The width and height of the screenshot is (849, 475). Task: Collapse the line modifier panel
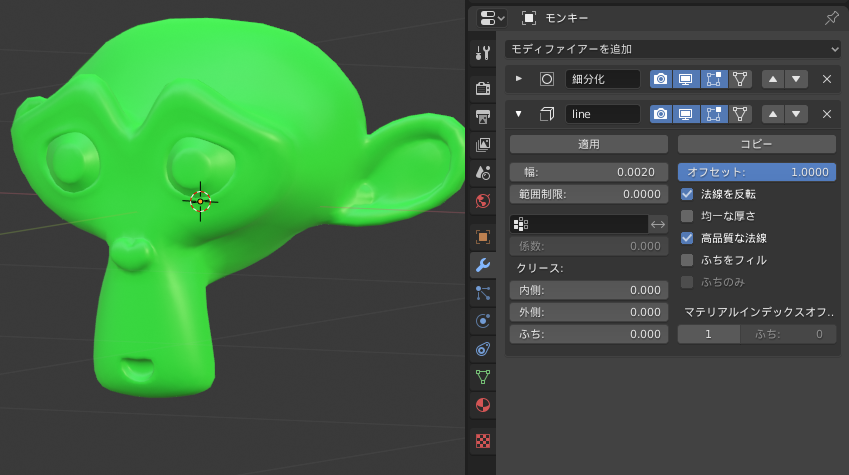pyautogui.click(x=519, y=114)
